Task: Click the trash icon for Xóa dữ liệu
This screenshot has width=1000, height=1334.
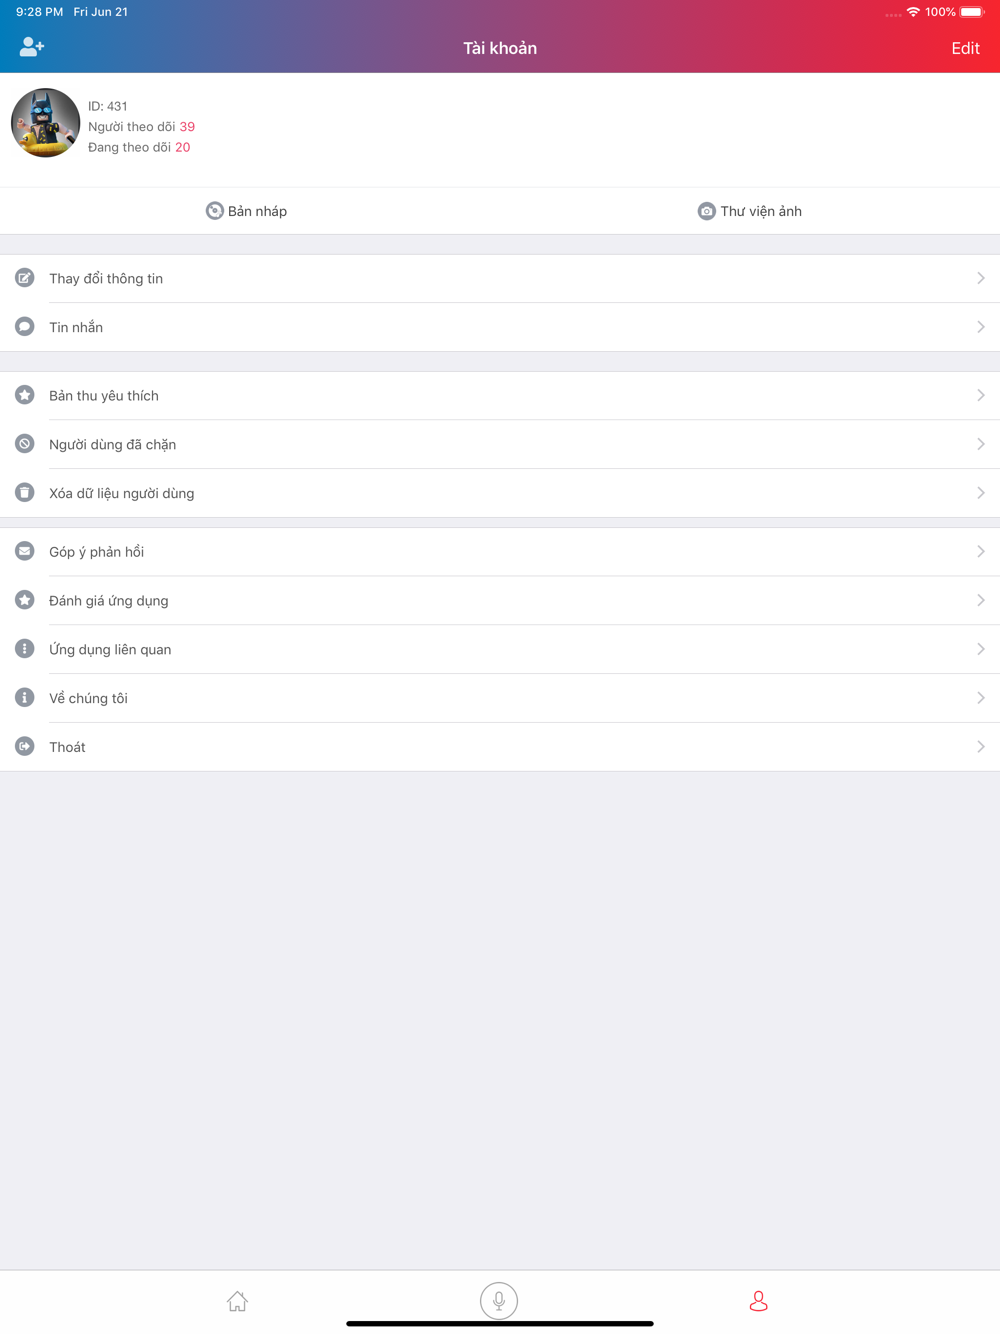Action: 25,493
